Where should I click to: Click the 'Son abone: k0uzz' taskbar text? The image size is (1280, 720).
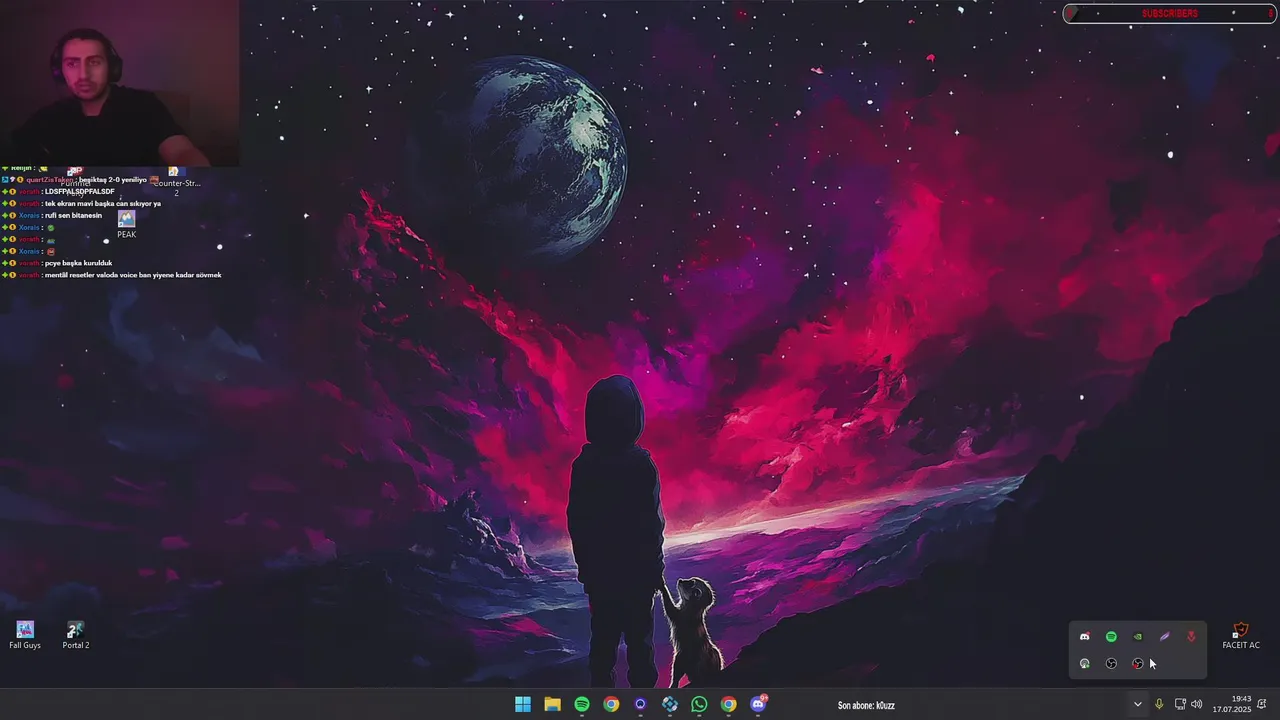[x=866, y=705]
